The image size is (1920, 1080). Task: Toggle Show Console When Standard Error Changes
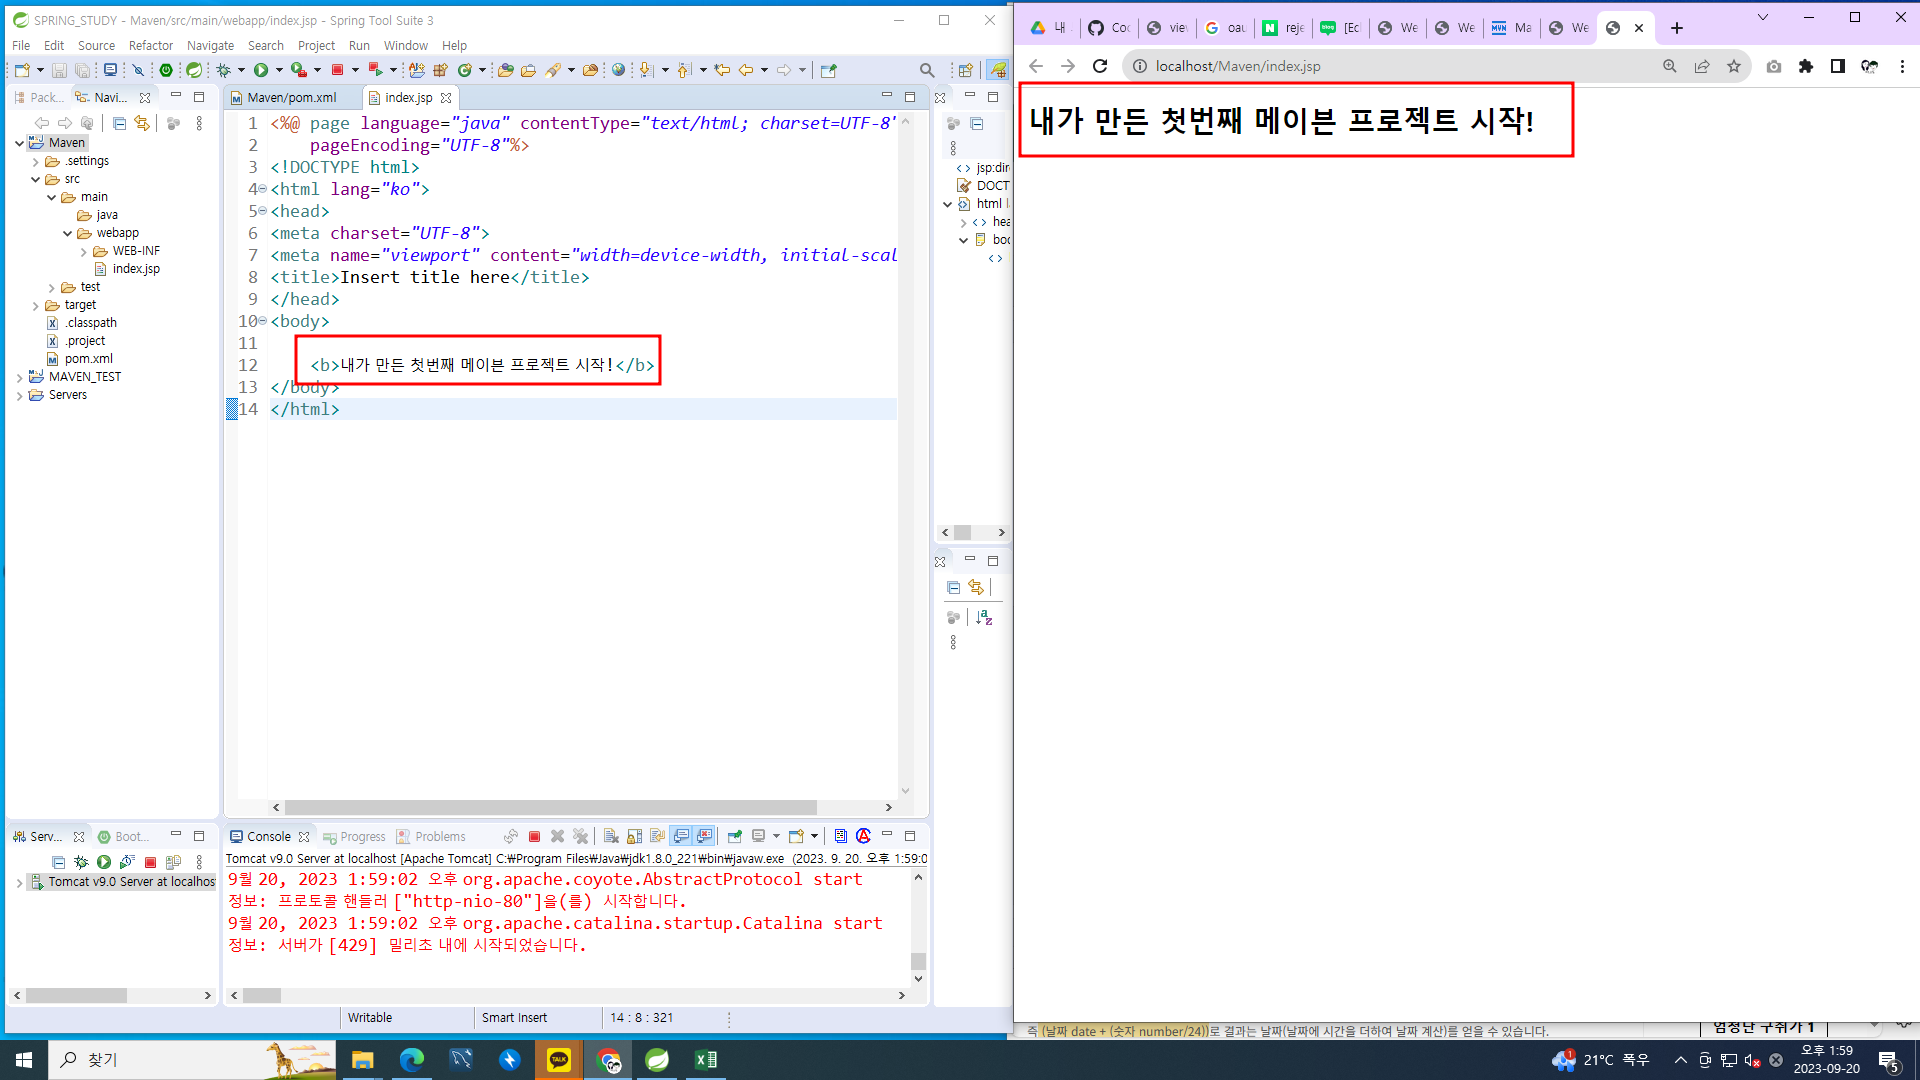(x=704, y=837)
